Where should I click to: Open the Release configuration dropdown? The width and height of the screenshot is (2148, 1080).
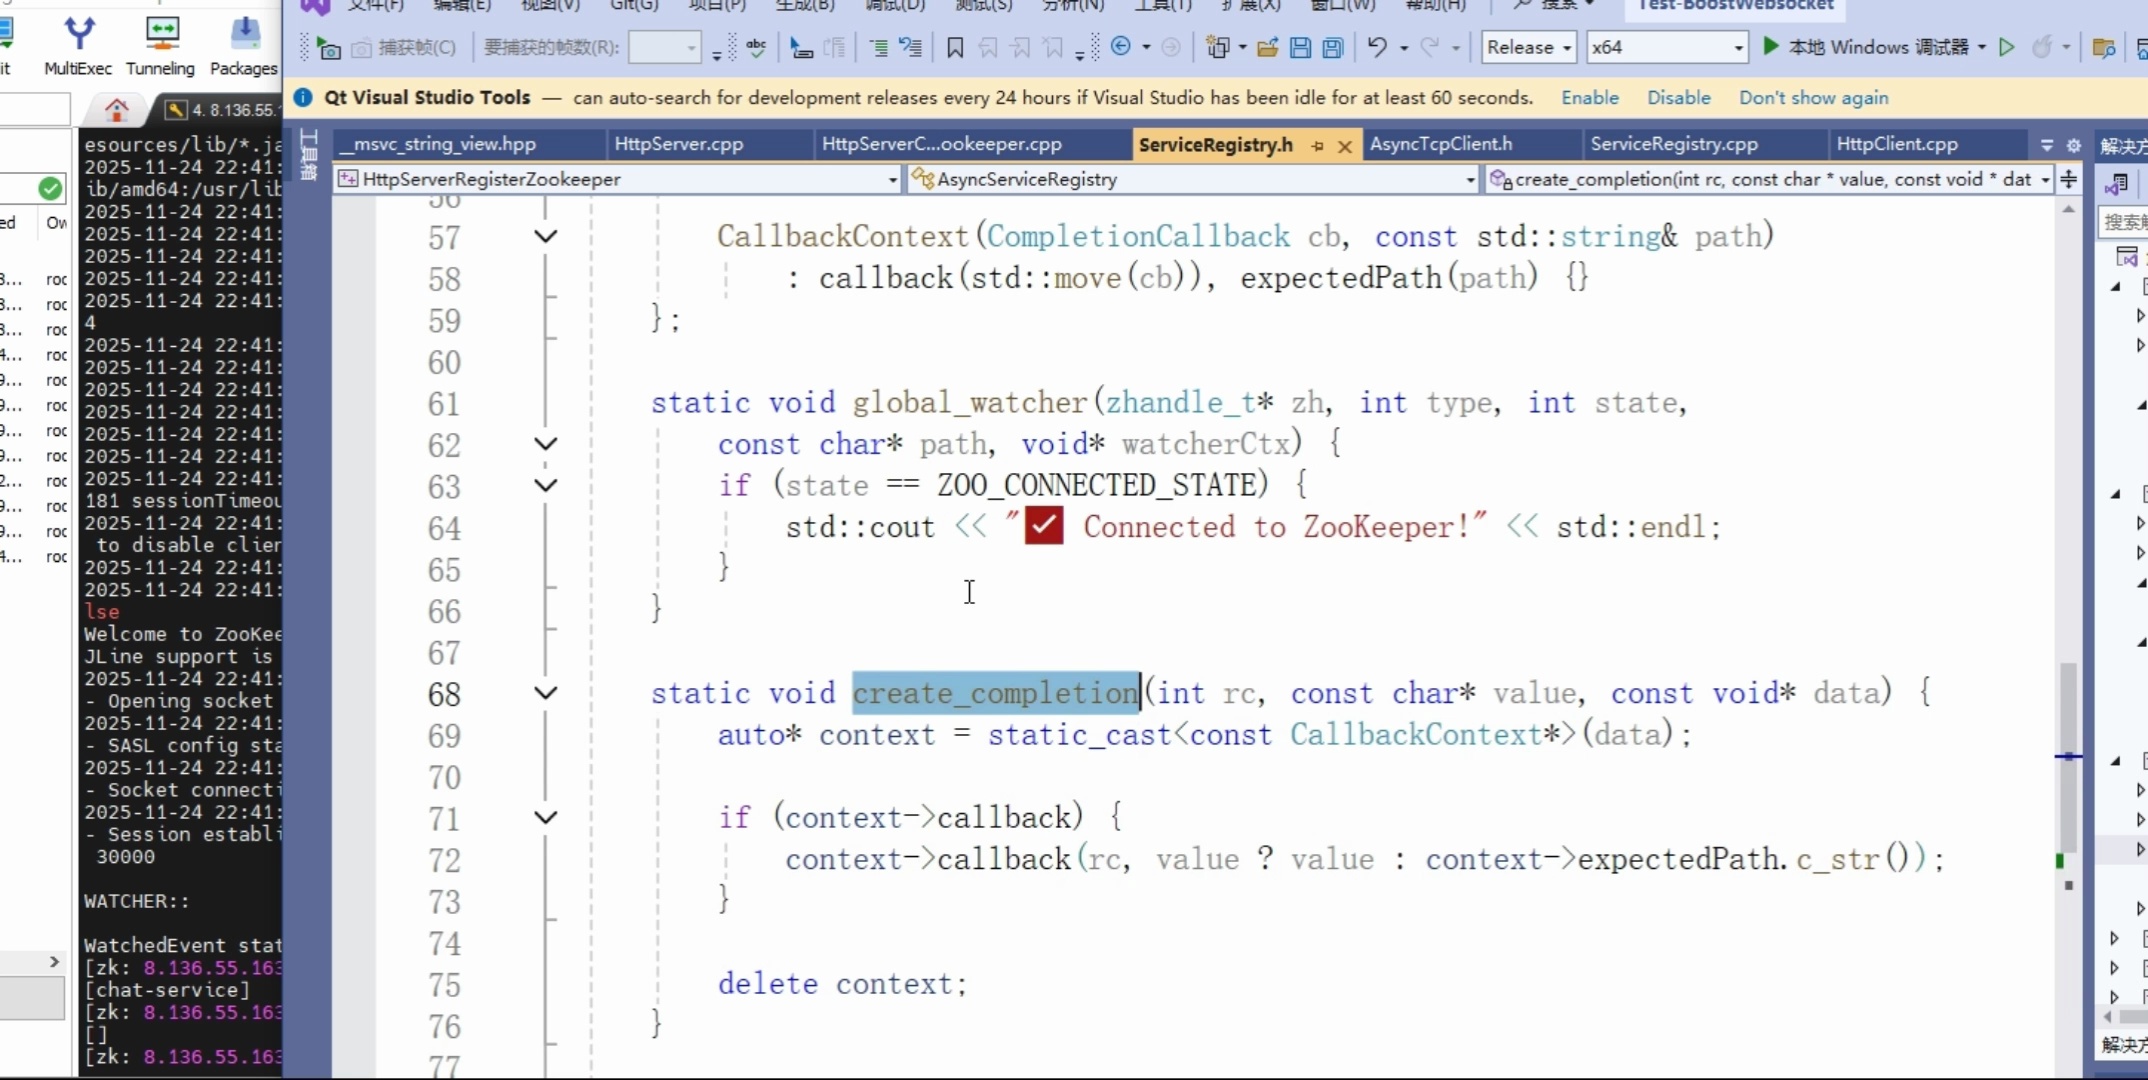tap(1528, 47)
